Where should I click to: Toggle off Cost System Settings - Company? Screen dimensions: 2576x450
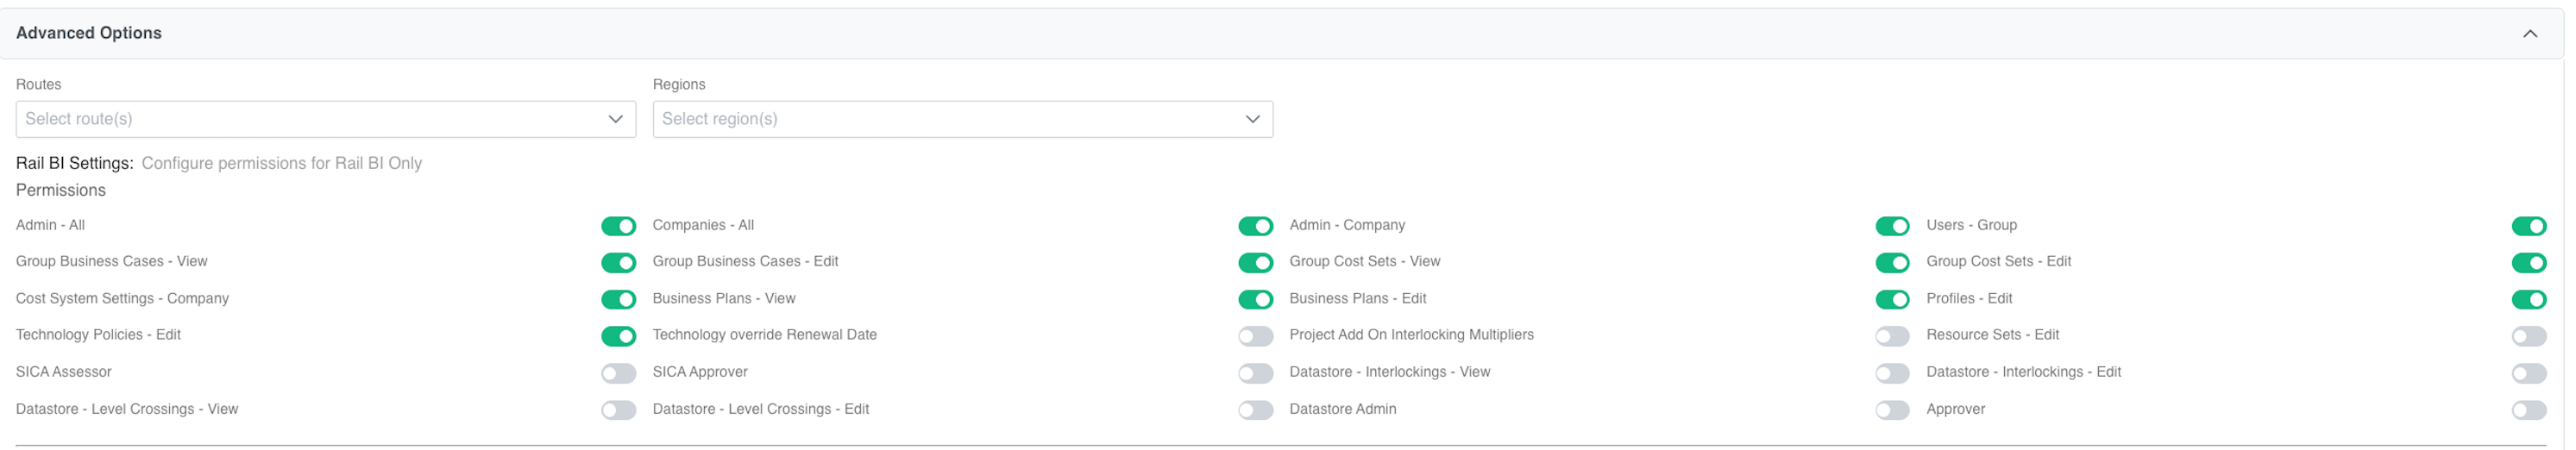coord(618,300)
